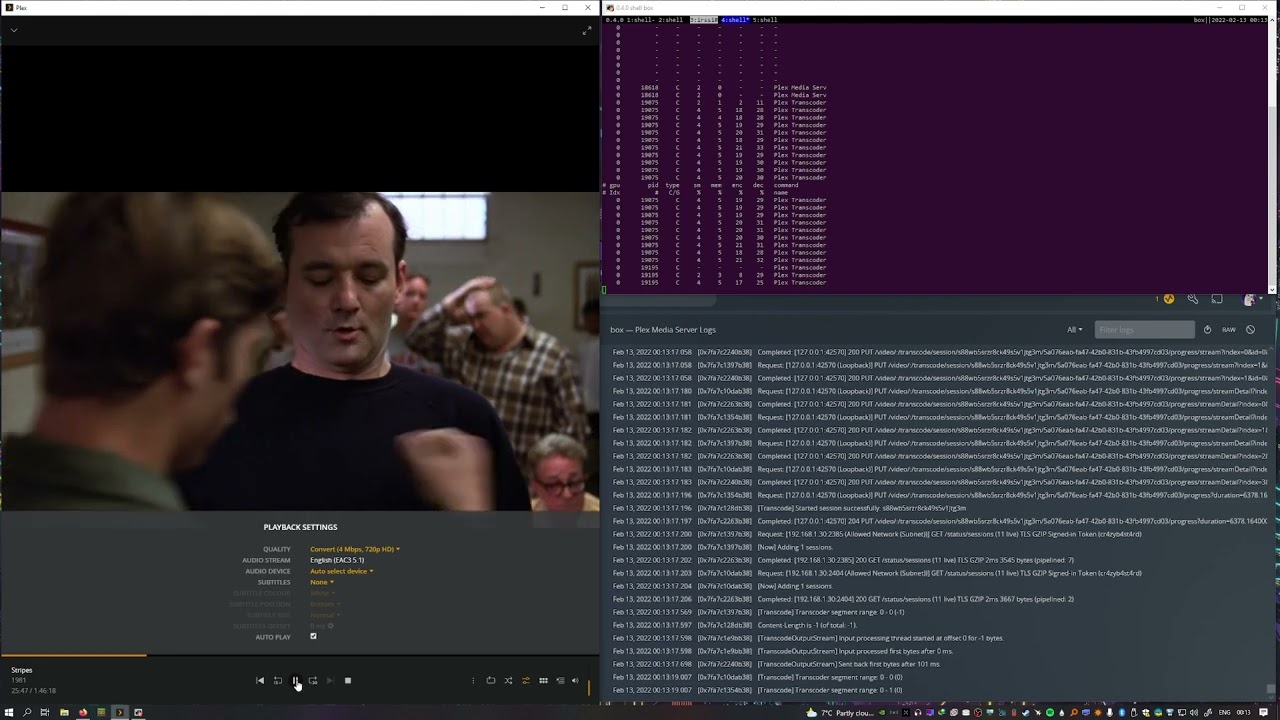Toggle the playback settings icon
1280x720 pixels.
pyautogui.click(x=526, y=681)
